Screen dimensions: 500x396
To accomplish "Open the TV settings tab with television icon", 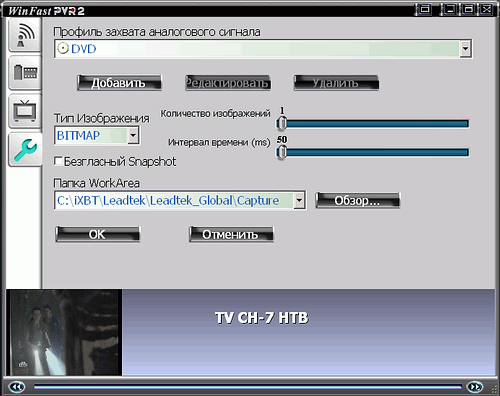I will 25,111.
